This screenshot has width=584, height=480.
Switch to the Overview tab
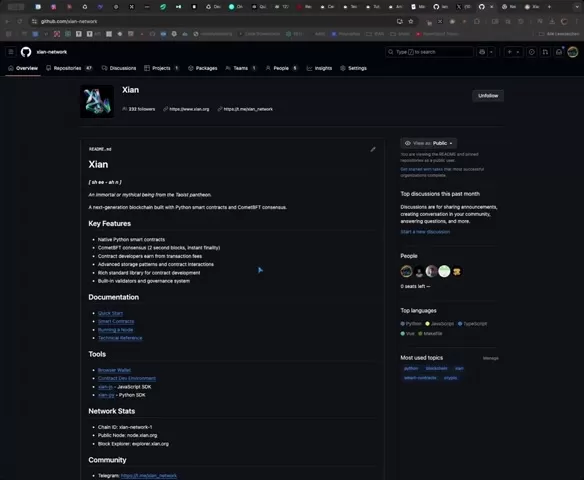(23, 68)
